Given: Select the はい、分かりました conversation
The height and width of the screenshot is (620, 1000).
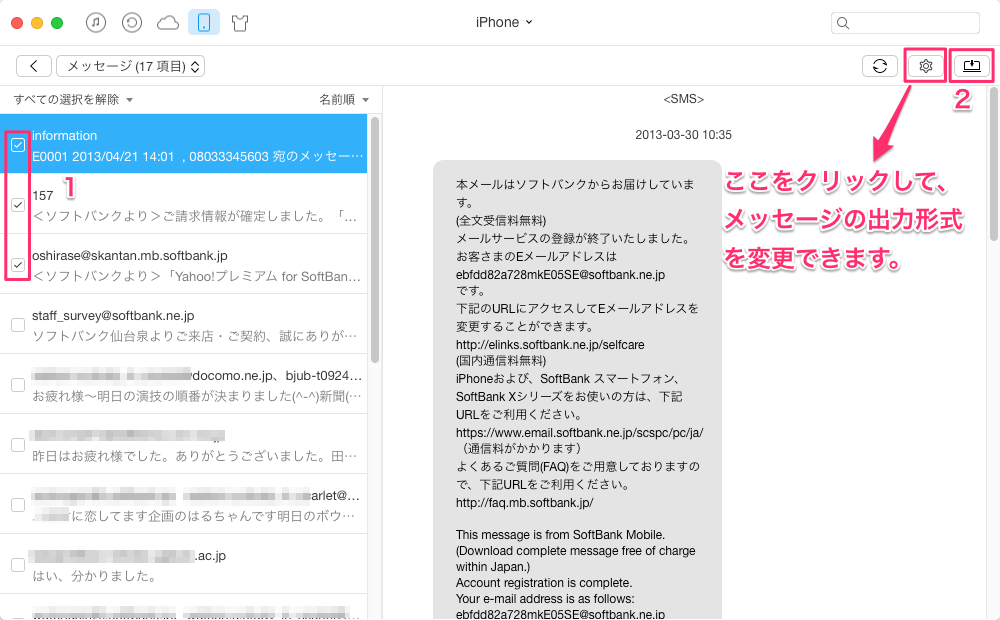Looking at the screenshot, I should tap(184, 564).
